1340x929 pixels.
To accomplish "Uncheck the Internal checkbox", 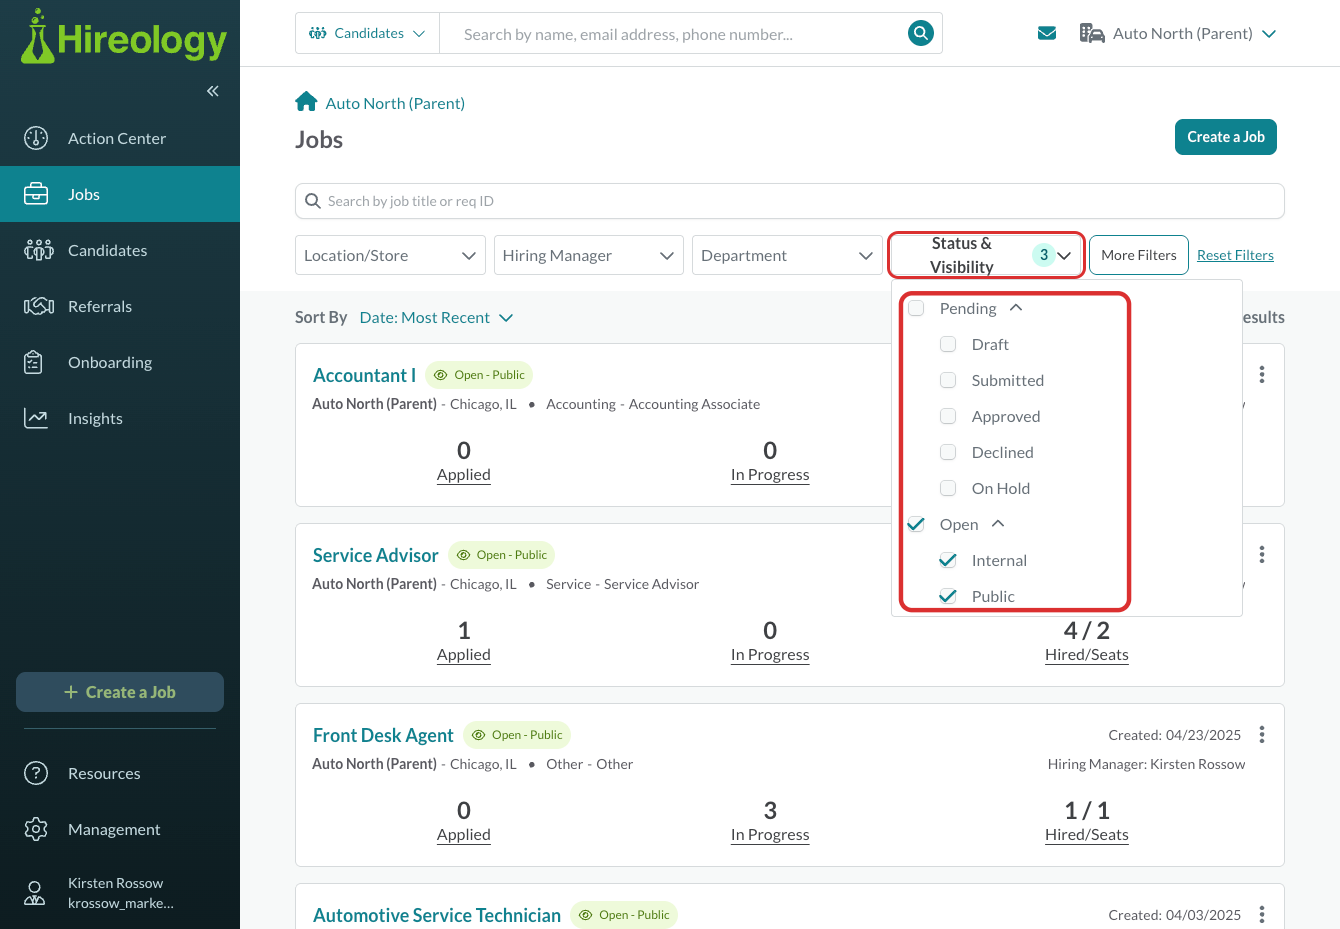I will pos(948,560).
